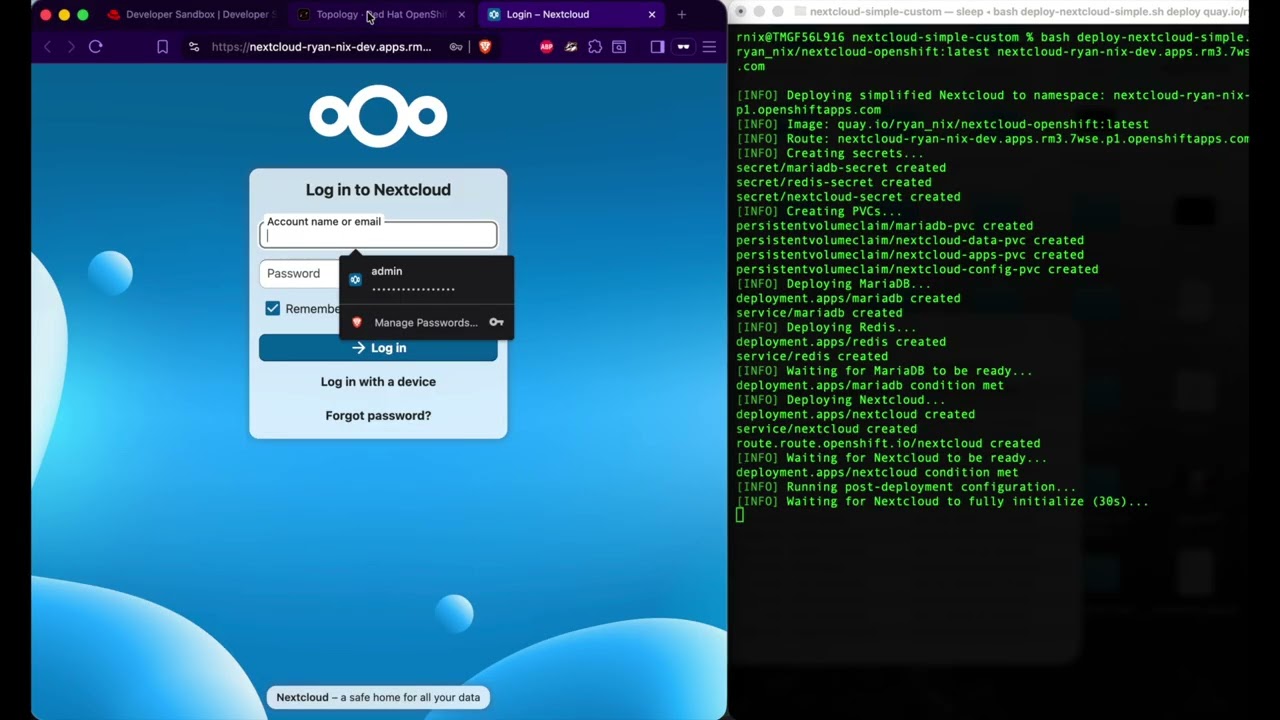Viewport: 1280px width, 720px height.
Task: Open a new browser tab with plus
Action: (x=682, y=15)
